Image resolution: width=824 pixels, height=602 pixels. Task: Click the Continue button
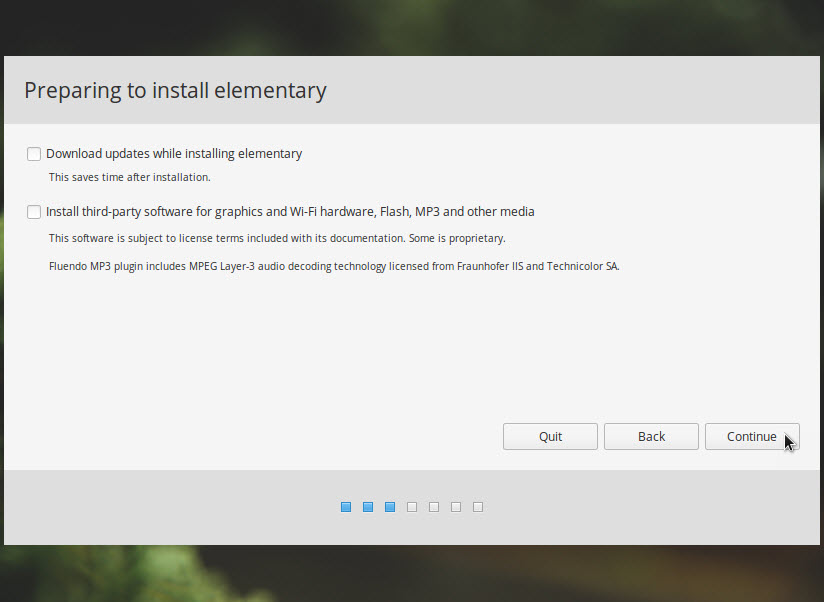752,437
